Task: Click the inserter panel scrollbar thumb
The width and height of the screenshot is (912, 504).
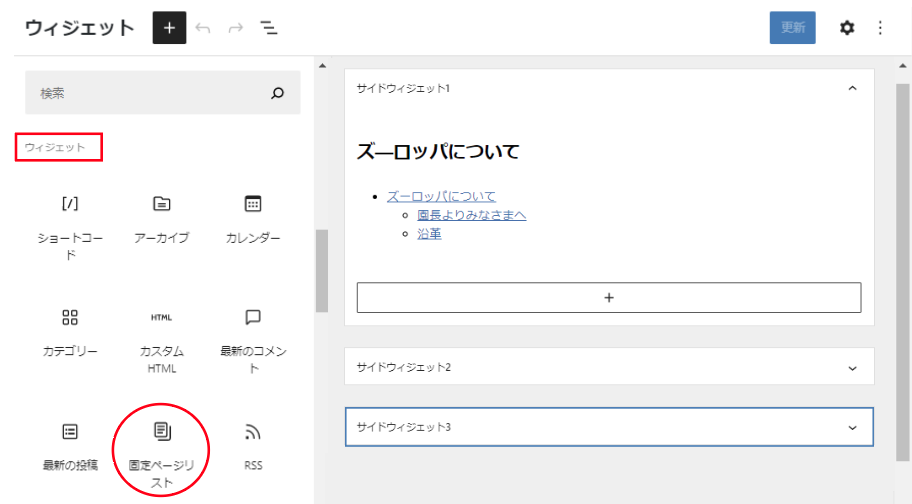Action: tap(322, 271)
